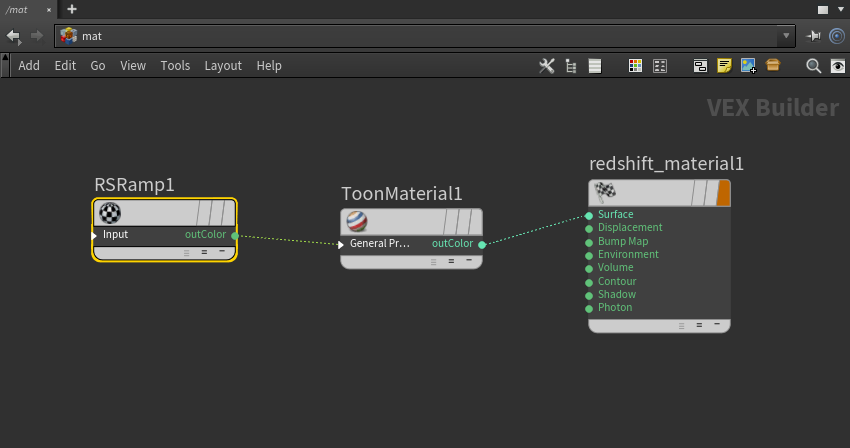Toggle the pin pane icon
This screenshot has height=448, width=850.
[x=813, y=36]
